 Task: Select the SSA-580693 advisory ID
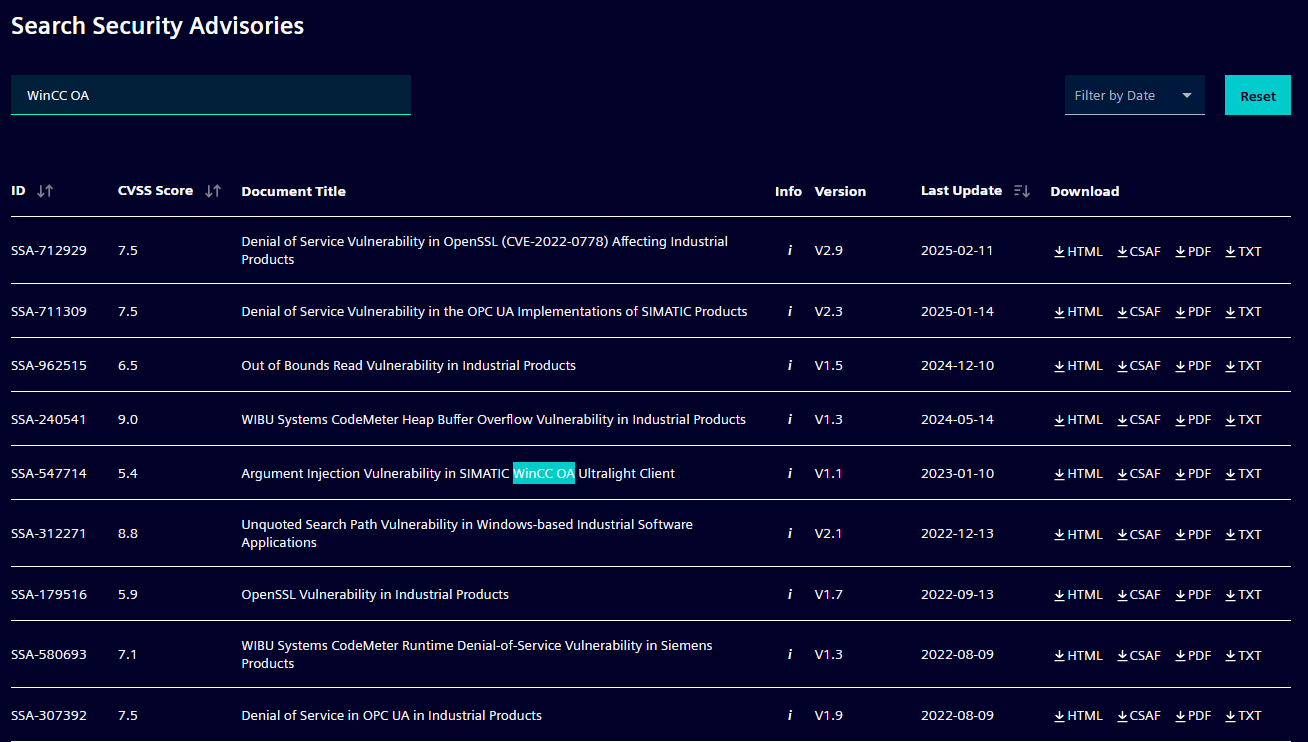coord(49,655)
